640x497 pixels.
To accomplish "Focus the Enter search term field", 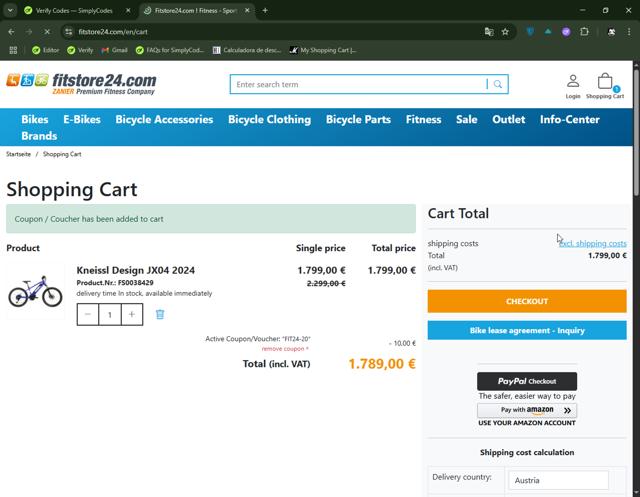I will 359,84.
